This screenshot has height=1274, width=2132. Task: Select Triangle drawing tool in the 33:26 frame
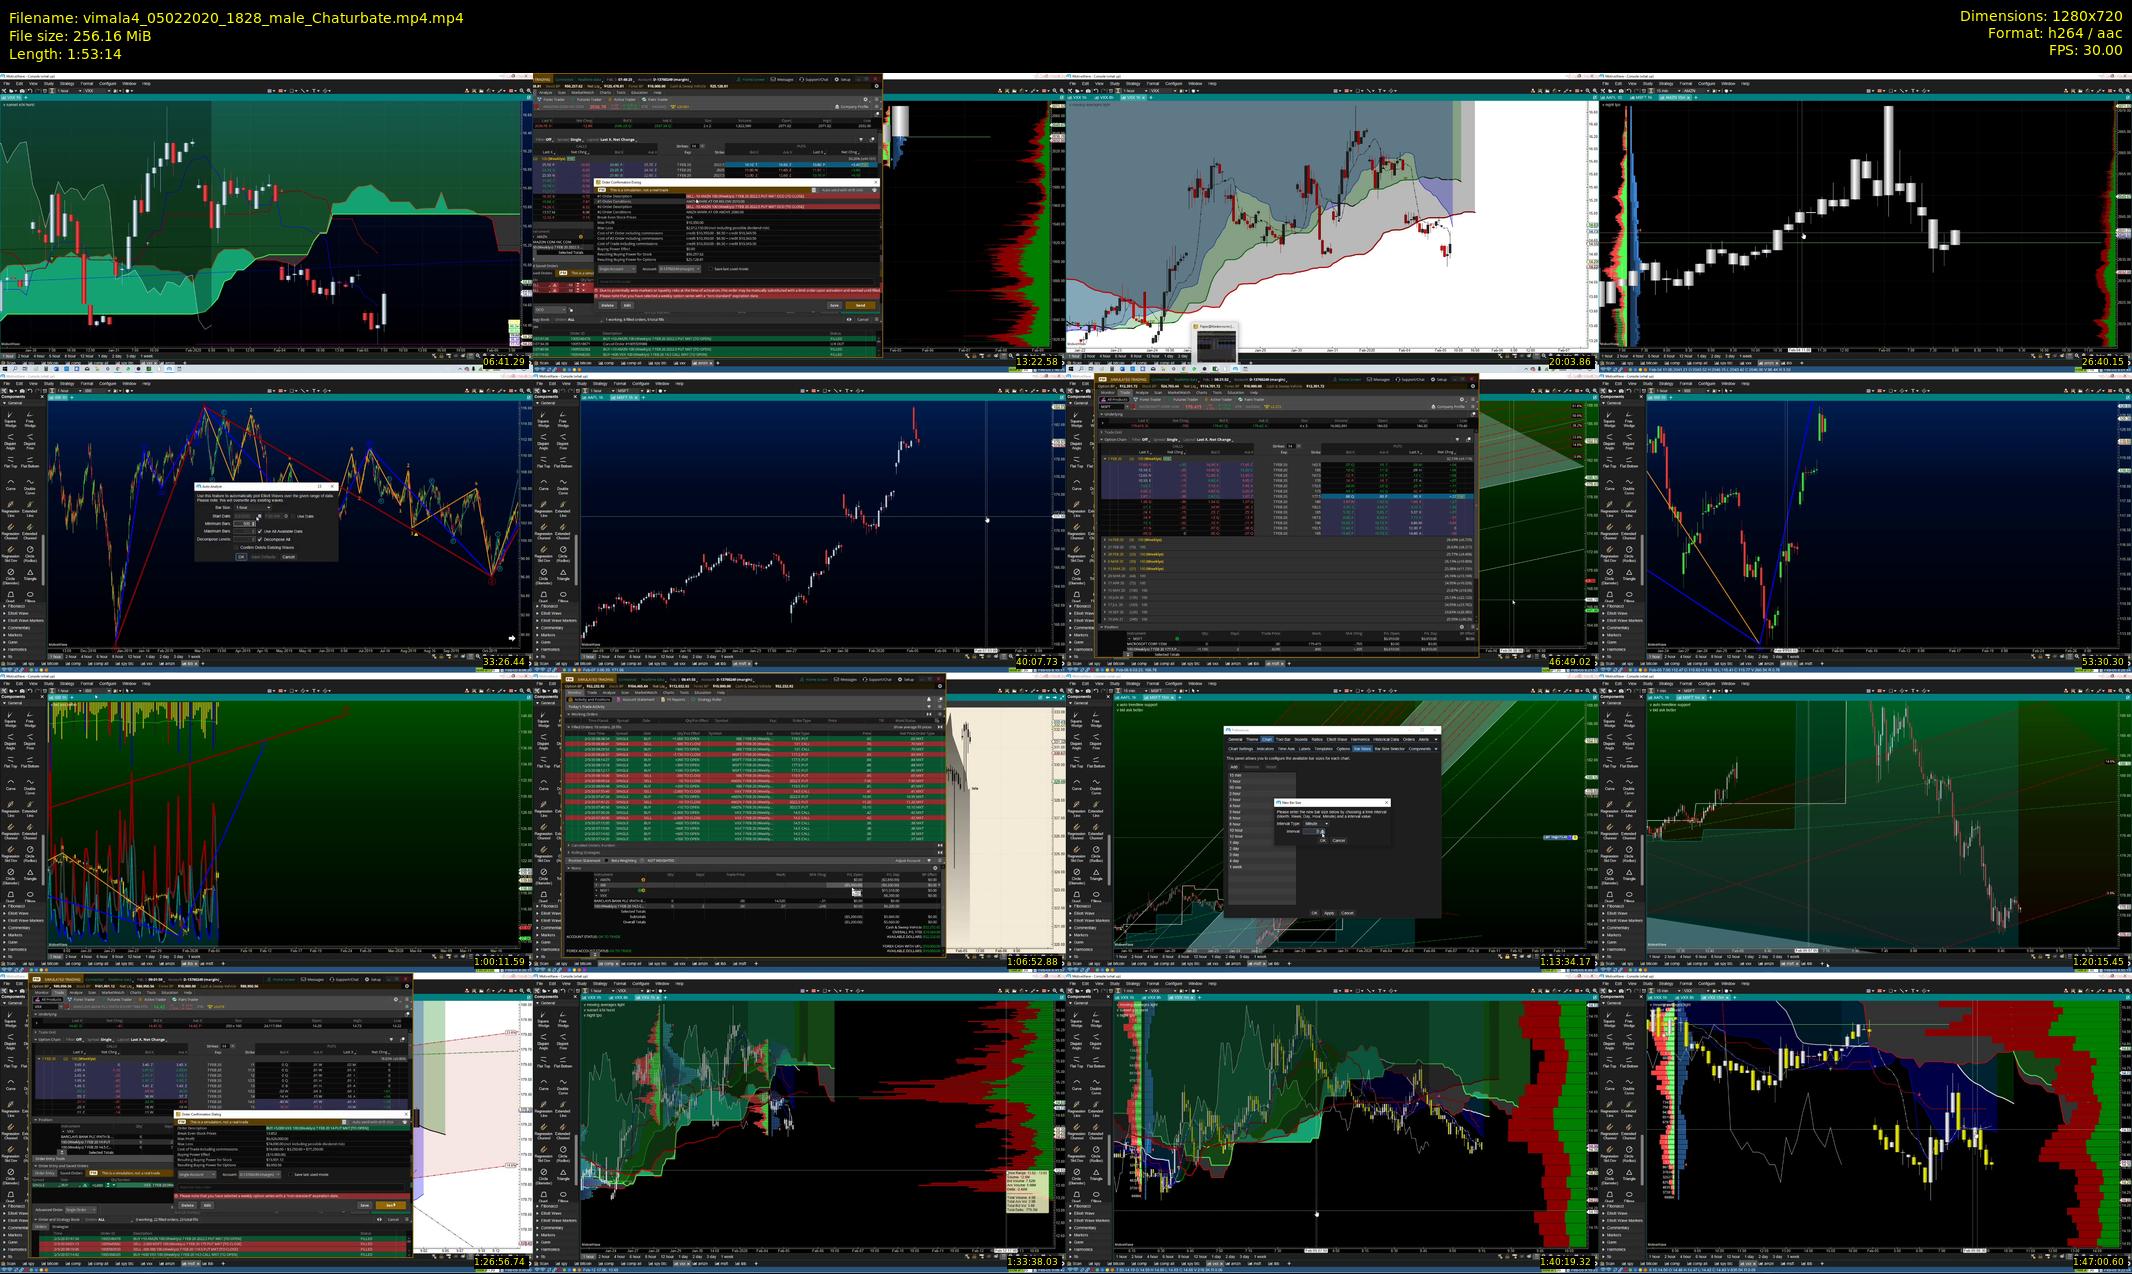pyautogui.click(x=30, y=575)
